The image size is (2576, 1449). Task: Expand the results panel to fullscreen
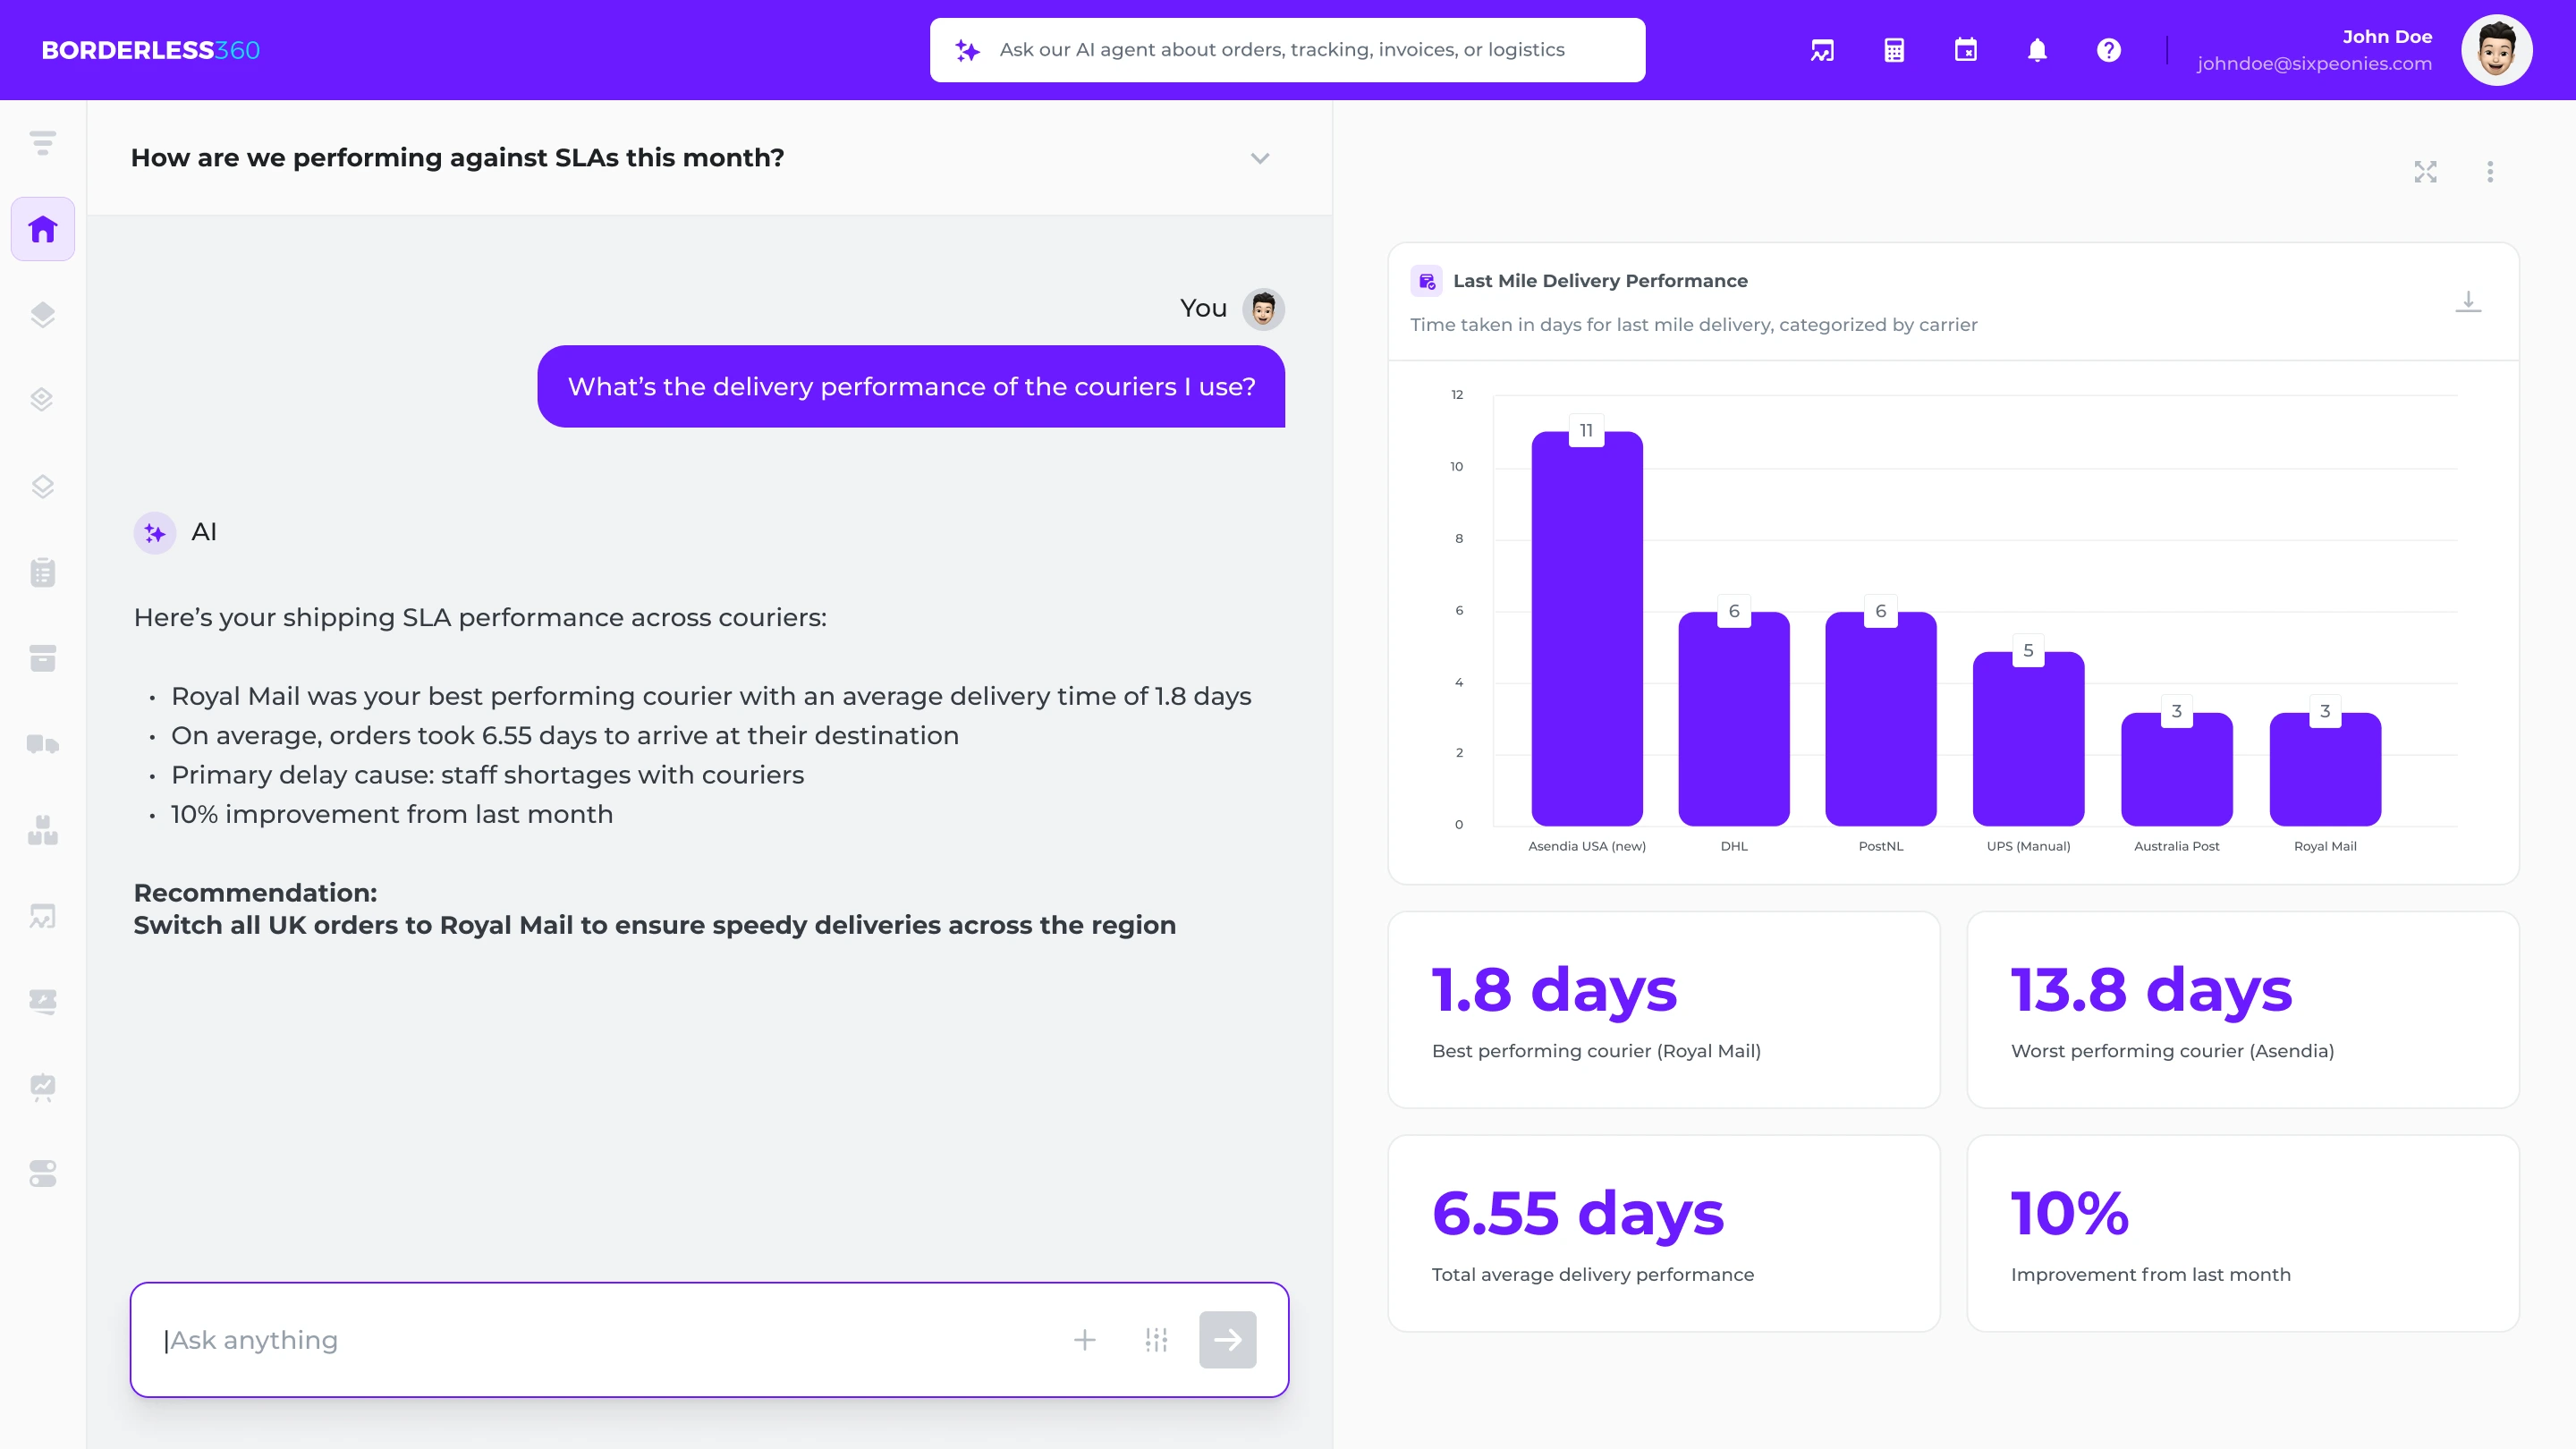click(x=2425, y=172)
